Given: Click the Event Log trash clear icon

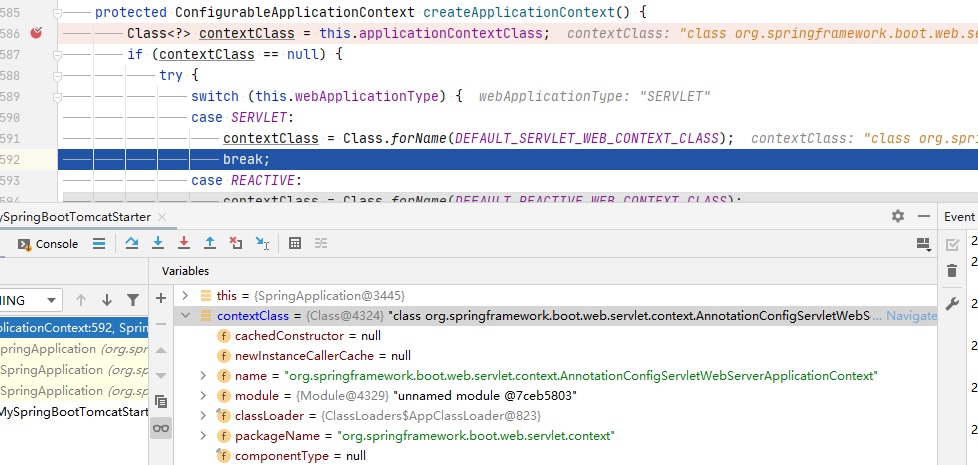Looking at the screenshot, I should [x=952, y=271].
